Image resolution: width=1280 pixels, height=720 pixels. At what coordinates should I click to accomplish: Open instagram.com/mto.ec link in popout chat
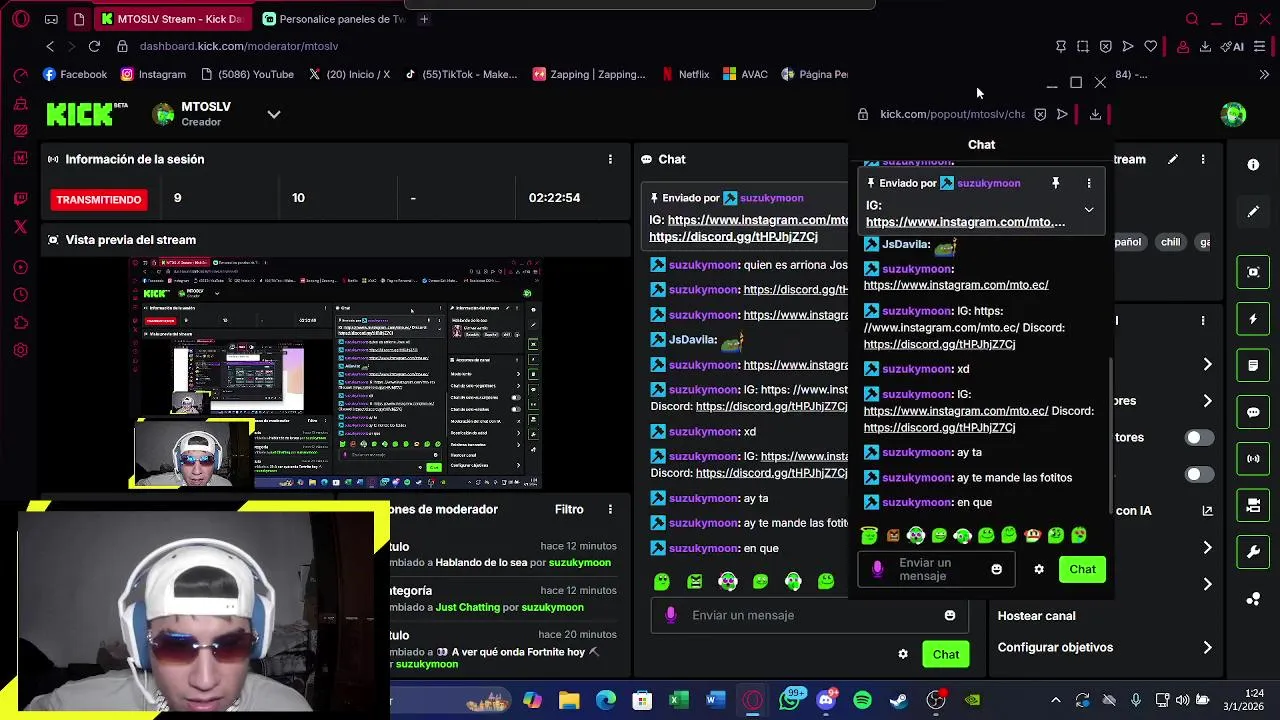point(956,285)
